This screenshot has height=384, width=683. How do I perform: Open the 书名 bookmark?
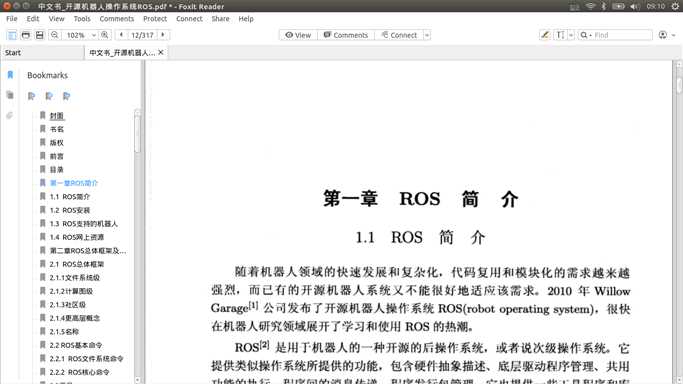tap(57, 129)
